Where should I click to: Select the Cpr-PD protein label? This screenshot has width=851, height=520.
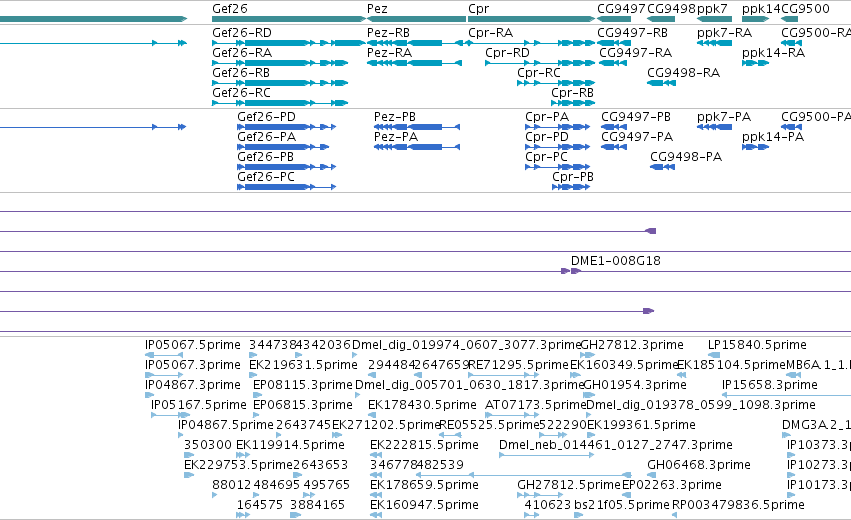pyautogui.click(x=547, y=137)
